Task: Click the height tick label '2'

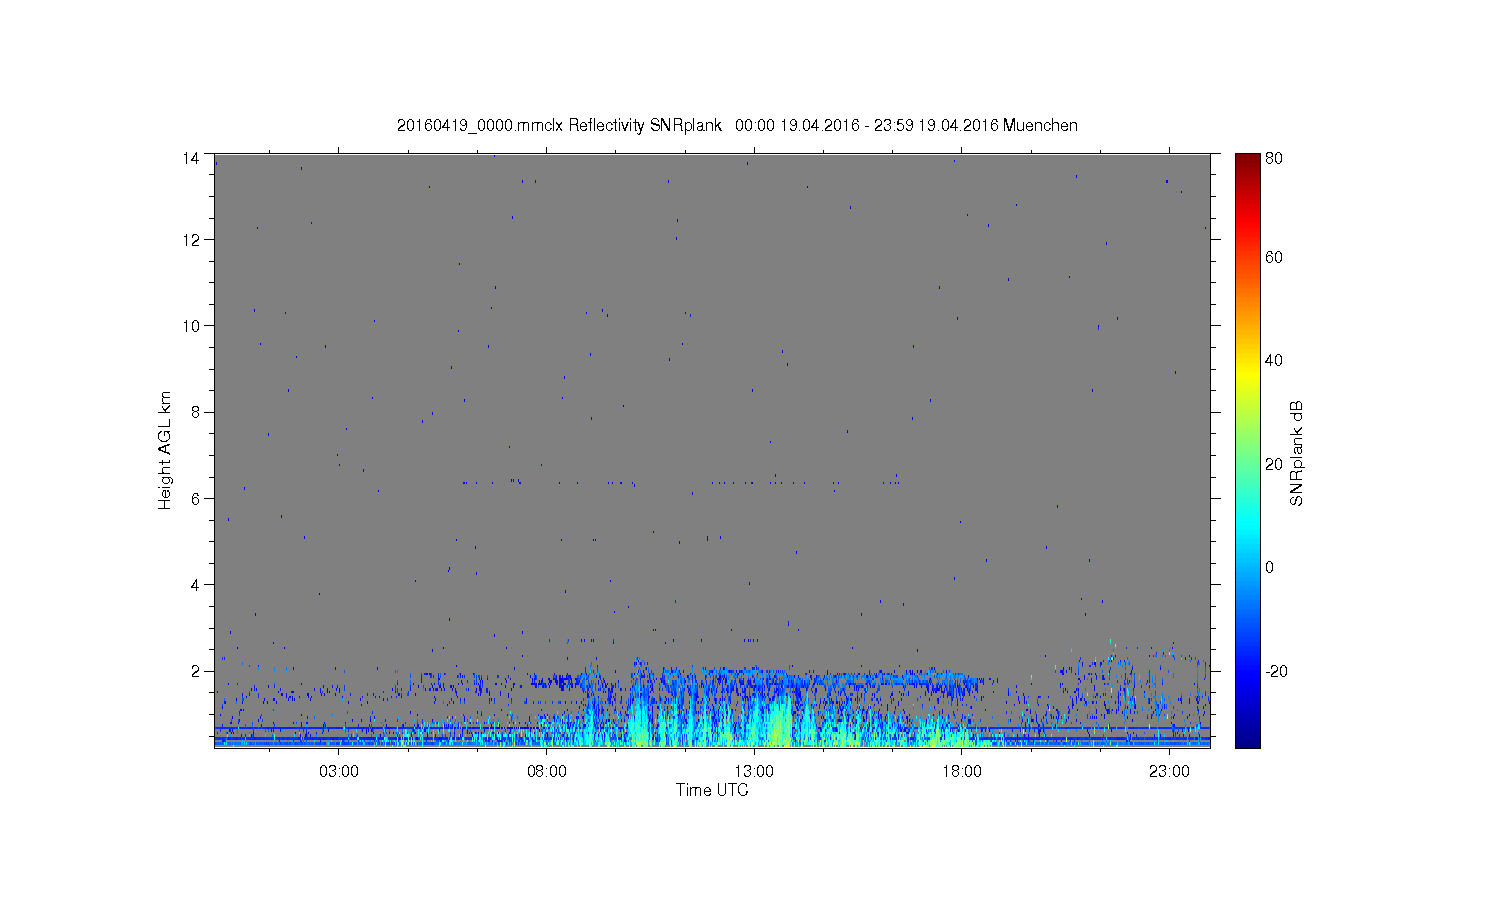Action: pos(195,671)
